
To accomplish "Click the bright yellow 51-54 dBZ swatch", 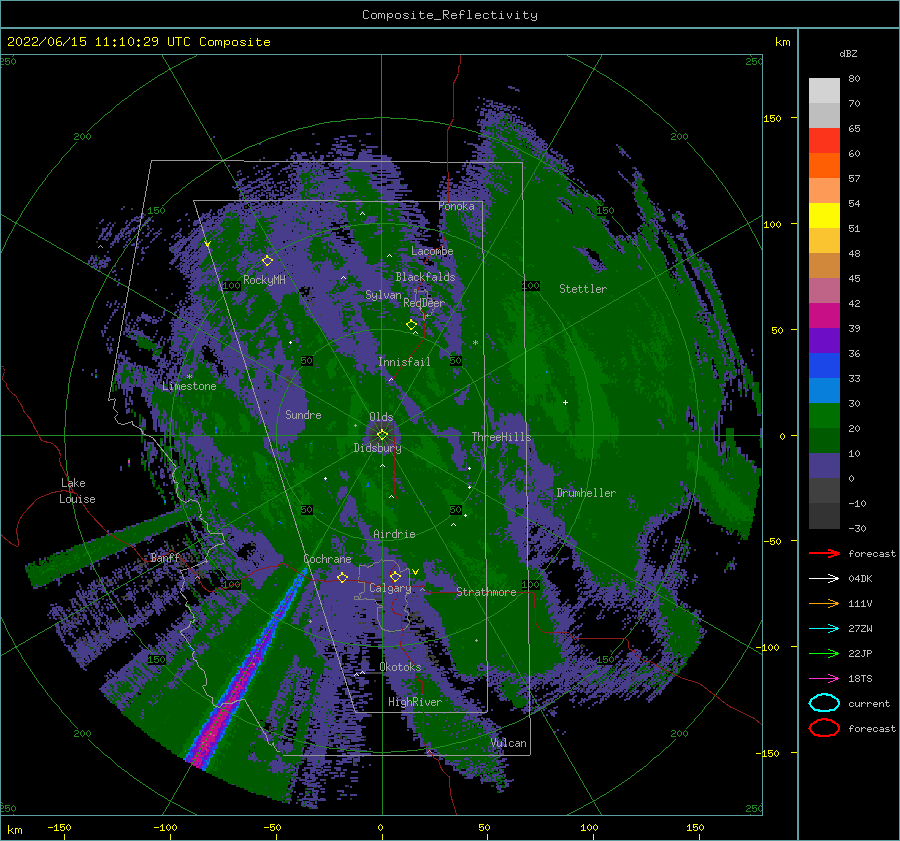I will pos(824,216).
